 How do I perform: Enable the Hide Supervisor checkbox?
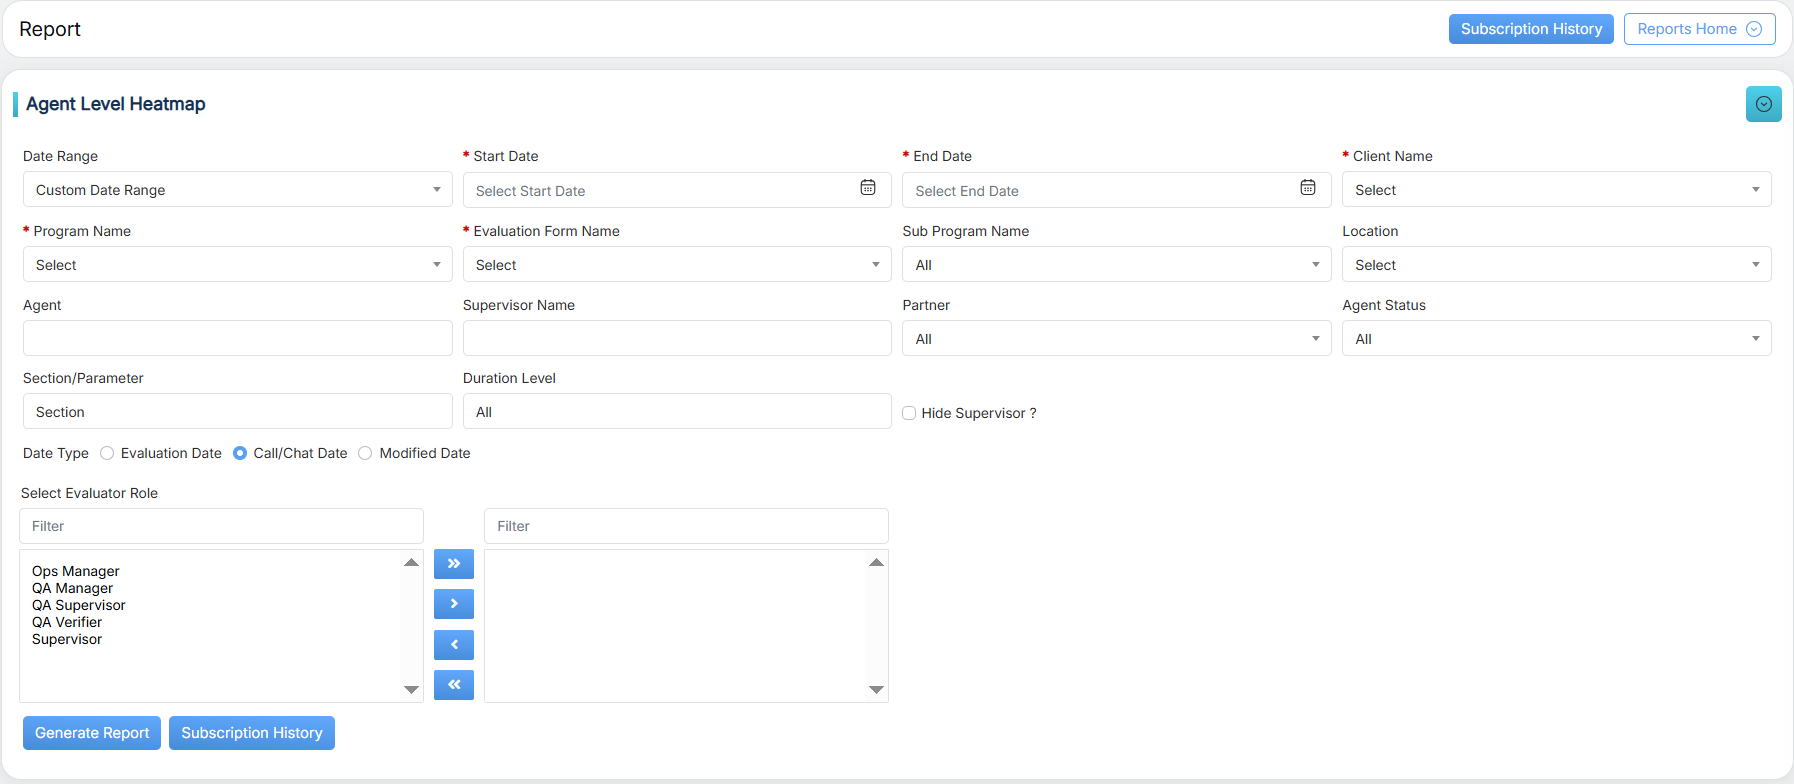(909, 413)
